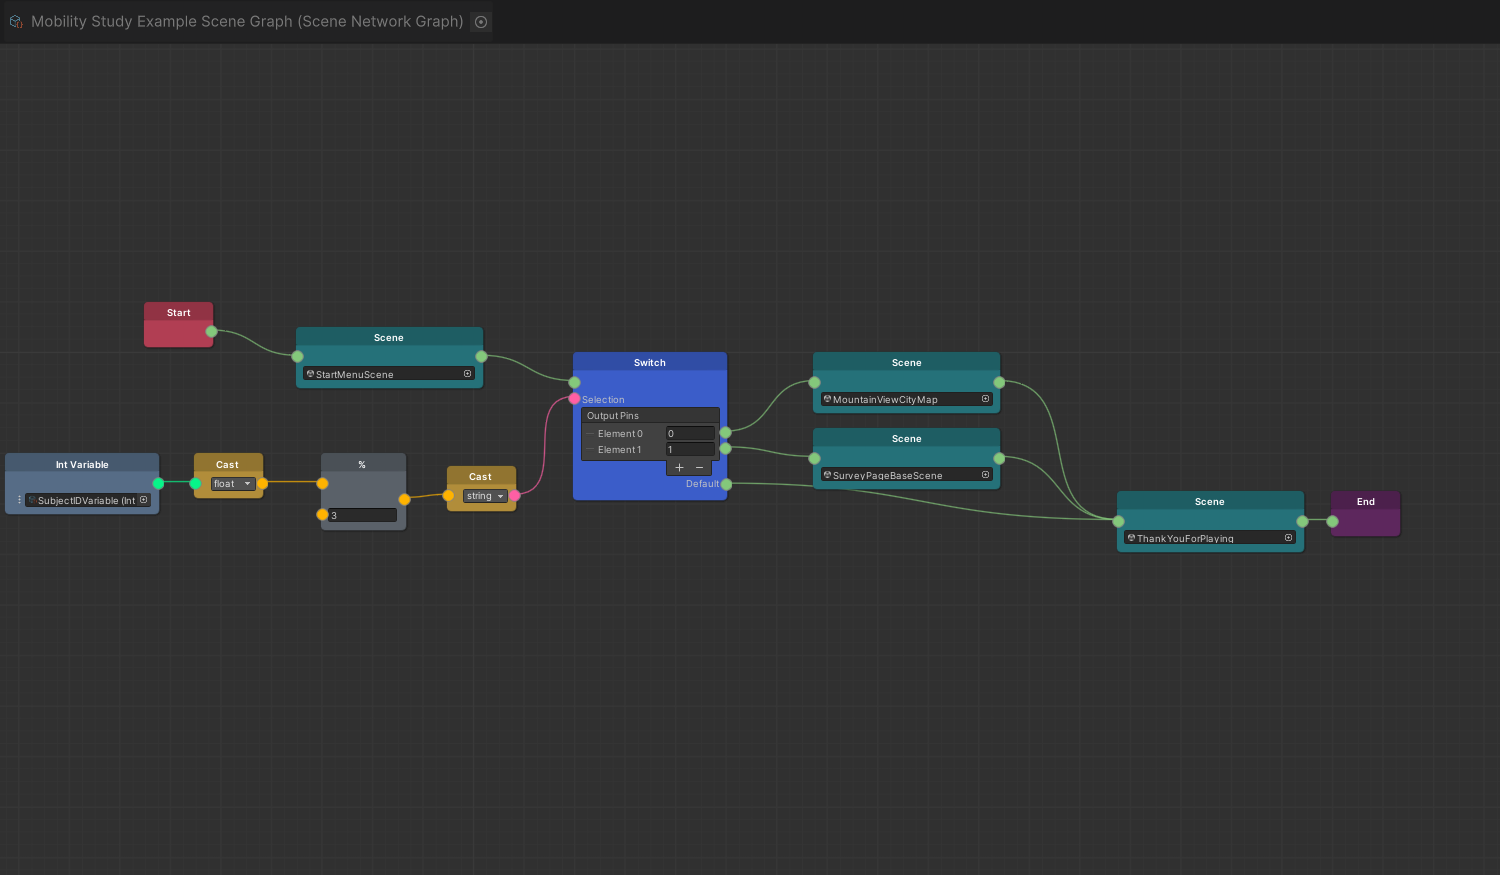The height and width of the screenshot is (875, 1500).
Task: Click the Element 1 value field
Action: click(x=690, y=450)
